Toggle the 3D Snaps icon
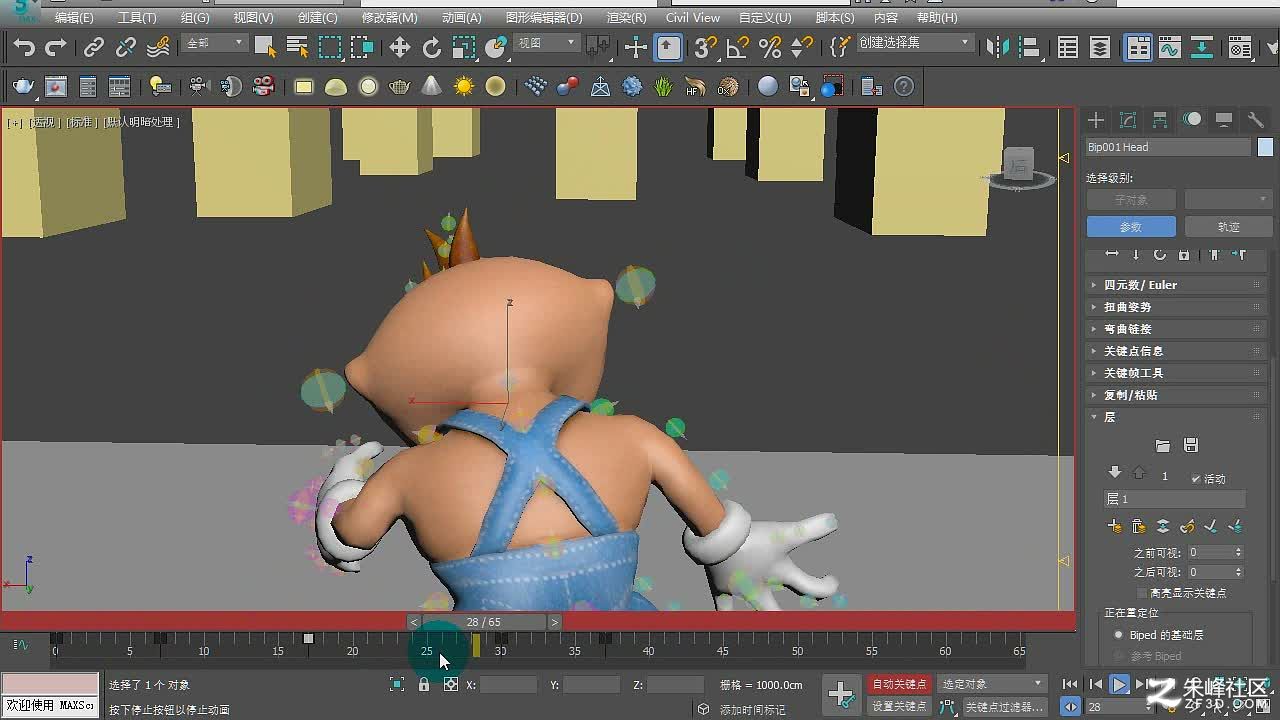 [706, 47]
